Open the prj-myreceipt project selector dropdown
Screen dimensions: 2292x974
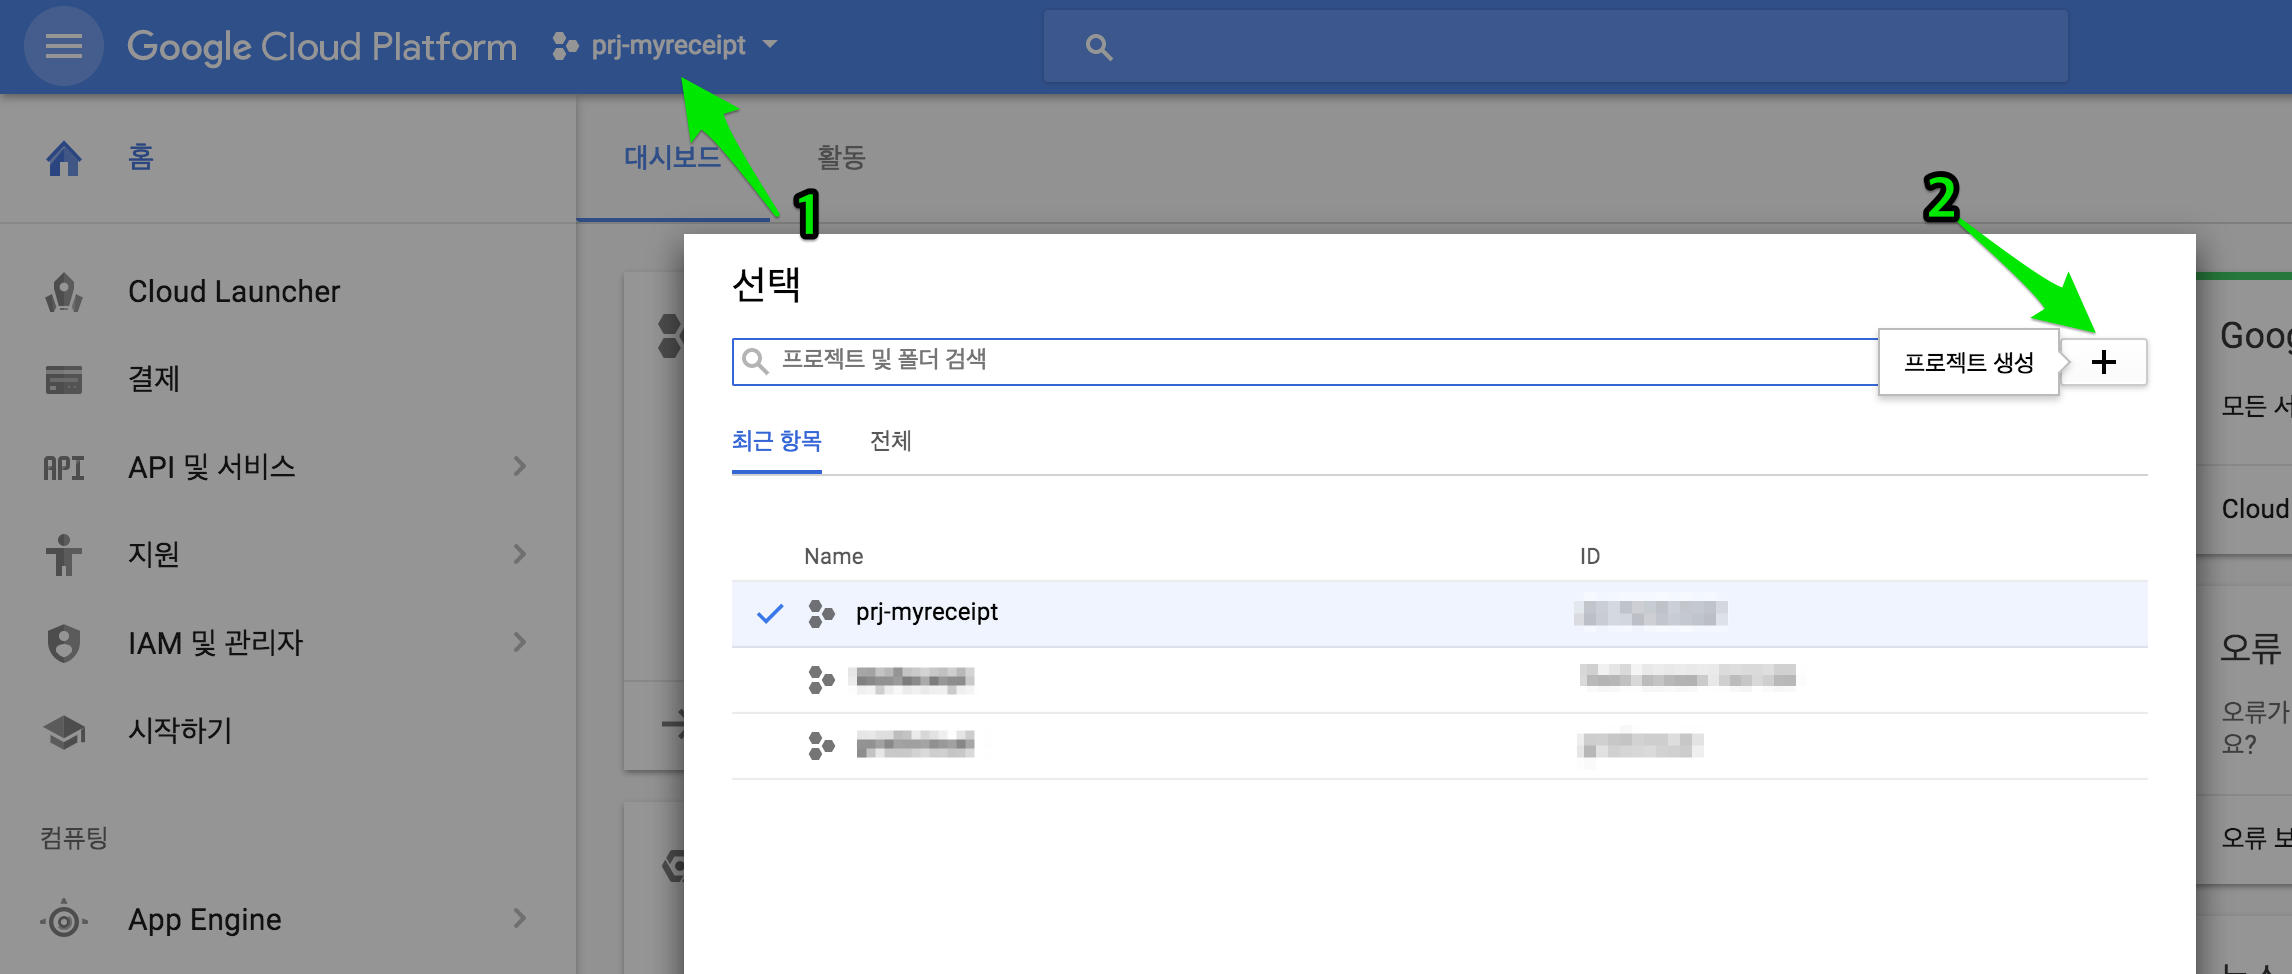(x=665, y=46)
